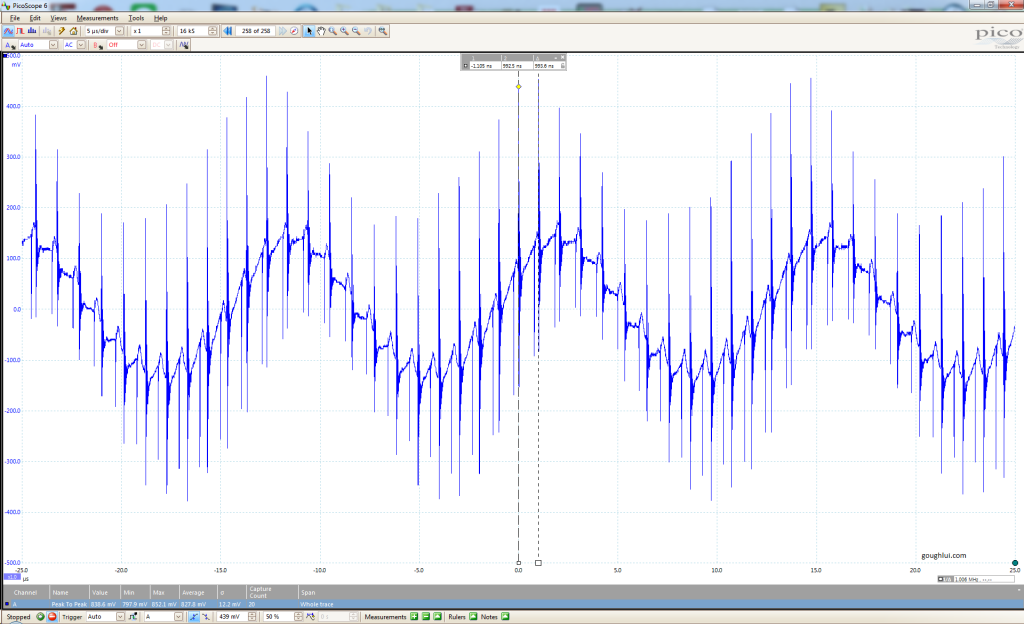
Task: Open the Measurements menu
Action: point(97,18)
